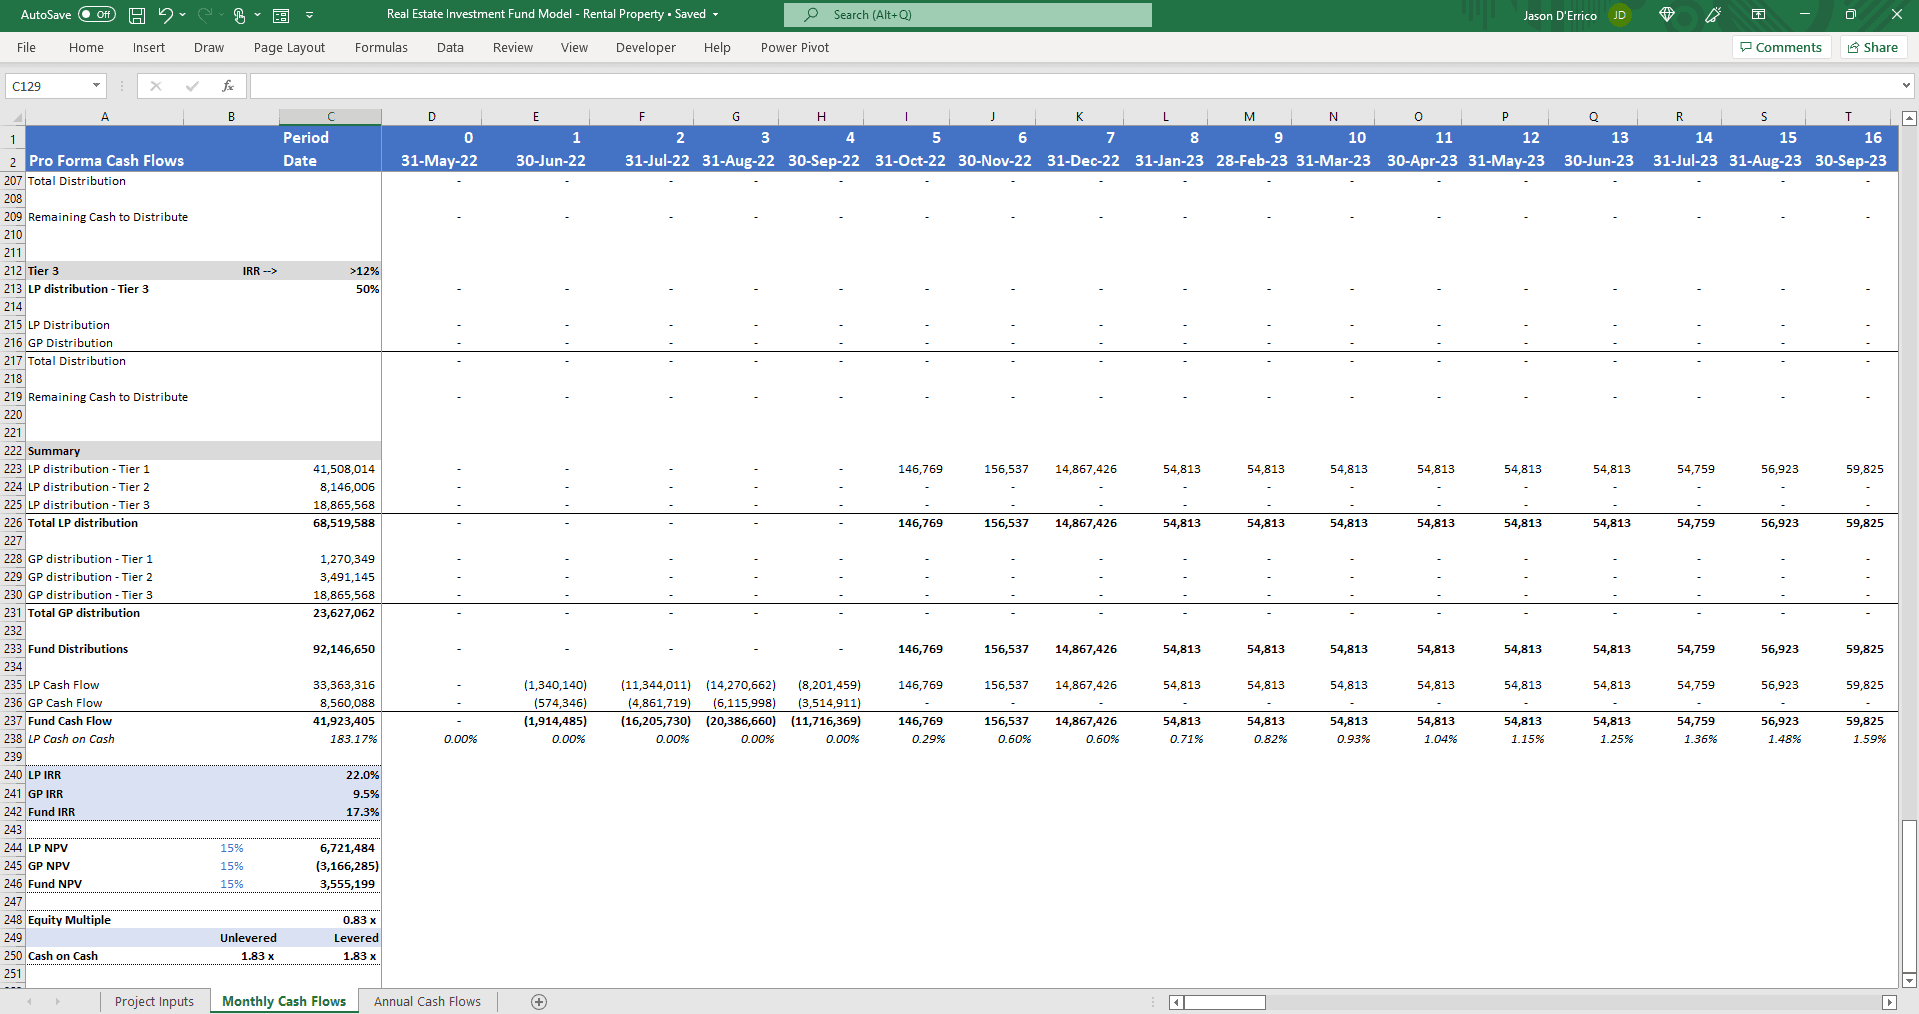Select the GP NPV (3,166,285) cell
The image size is (1919, 1014).
(330, 866)
